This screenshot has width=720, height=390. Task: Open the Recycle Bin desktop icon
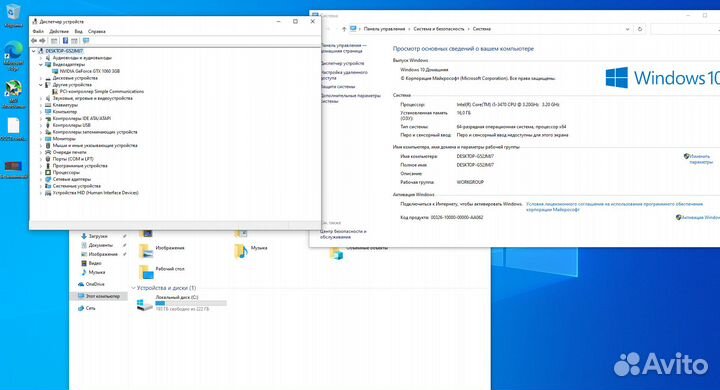[x=13, y=15]
